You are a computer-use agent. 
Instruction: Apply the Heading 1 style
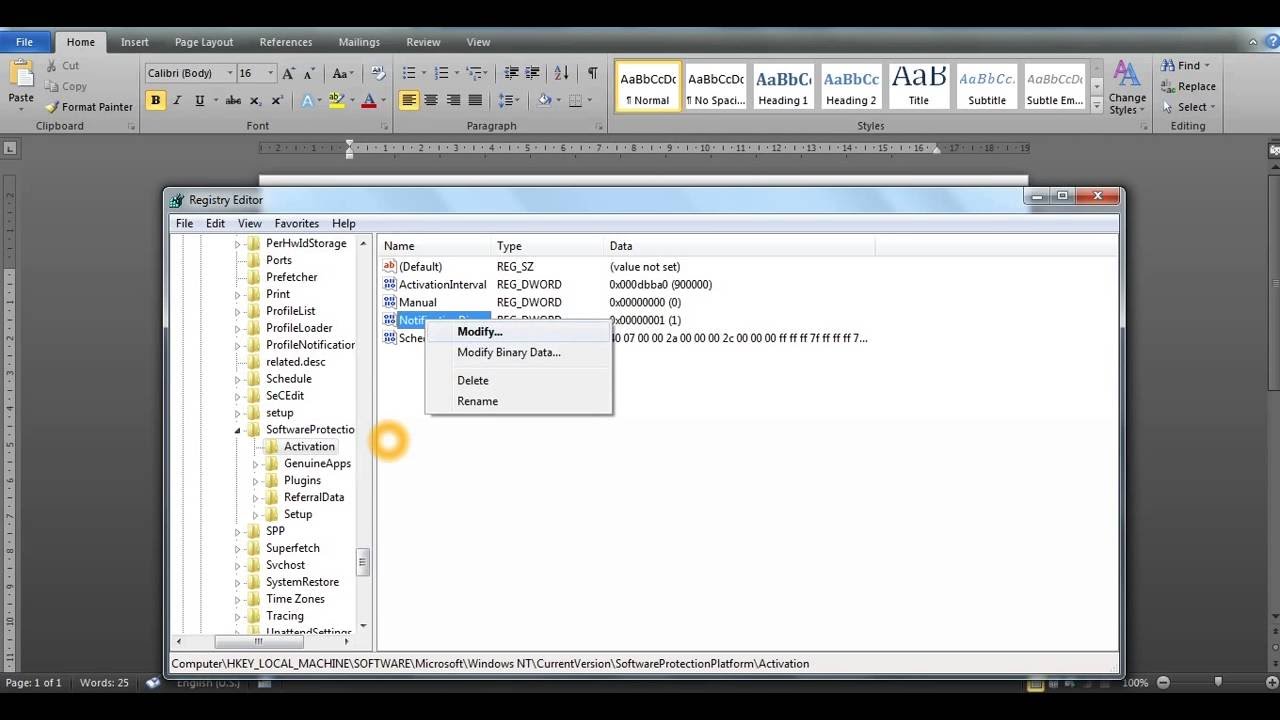pyautogui.click(x=783, y=86)
